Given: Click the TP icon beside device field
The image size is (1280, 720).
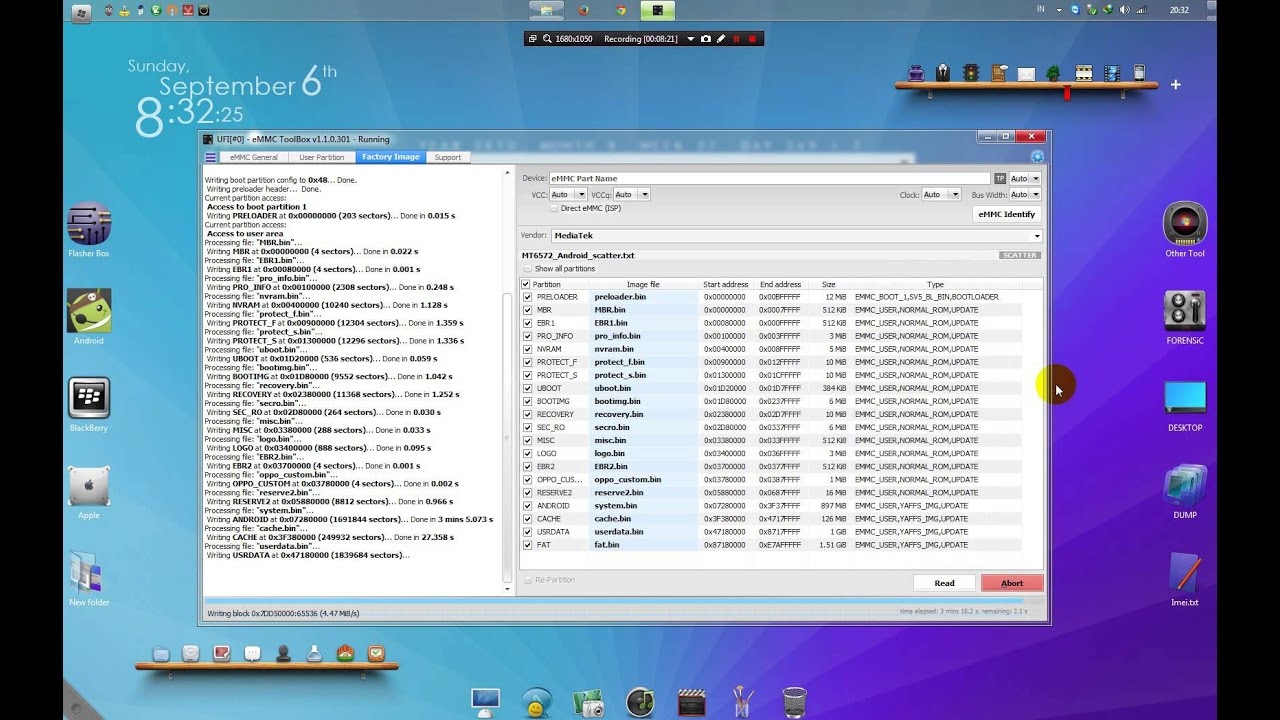Looking at the screenshot, I should (x=999, y=178).
